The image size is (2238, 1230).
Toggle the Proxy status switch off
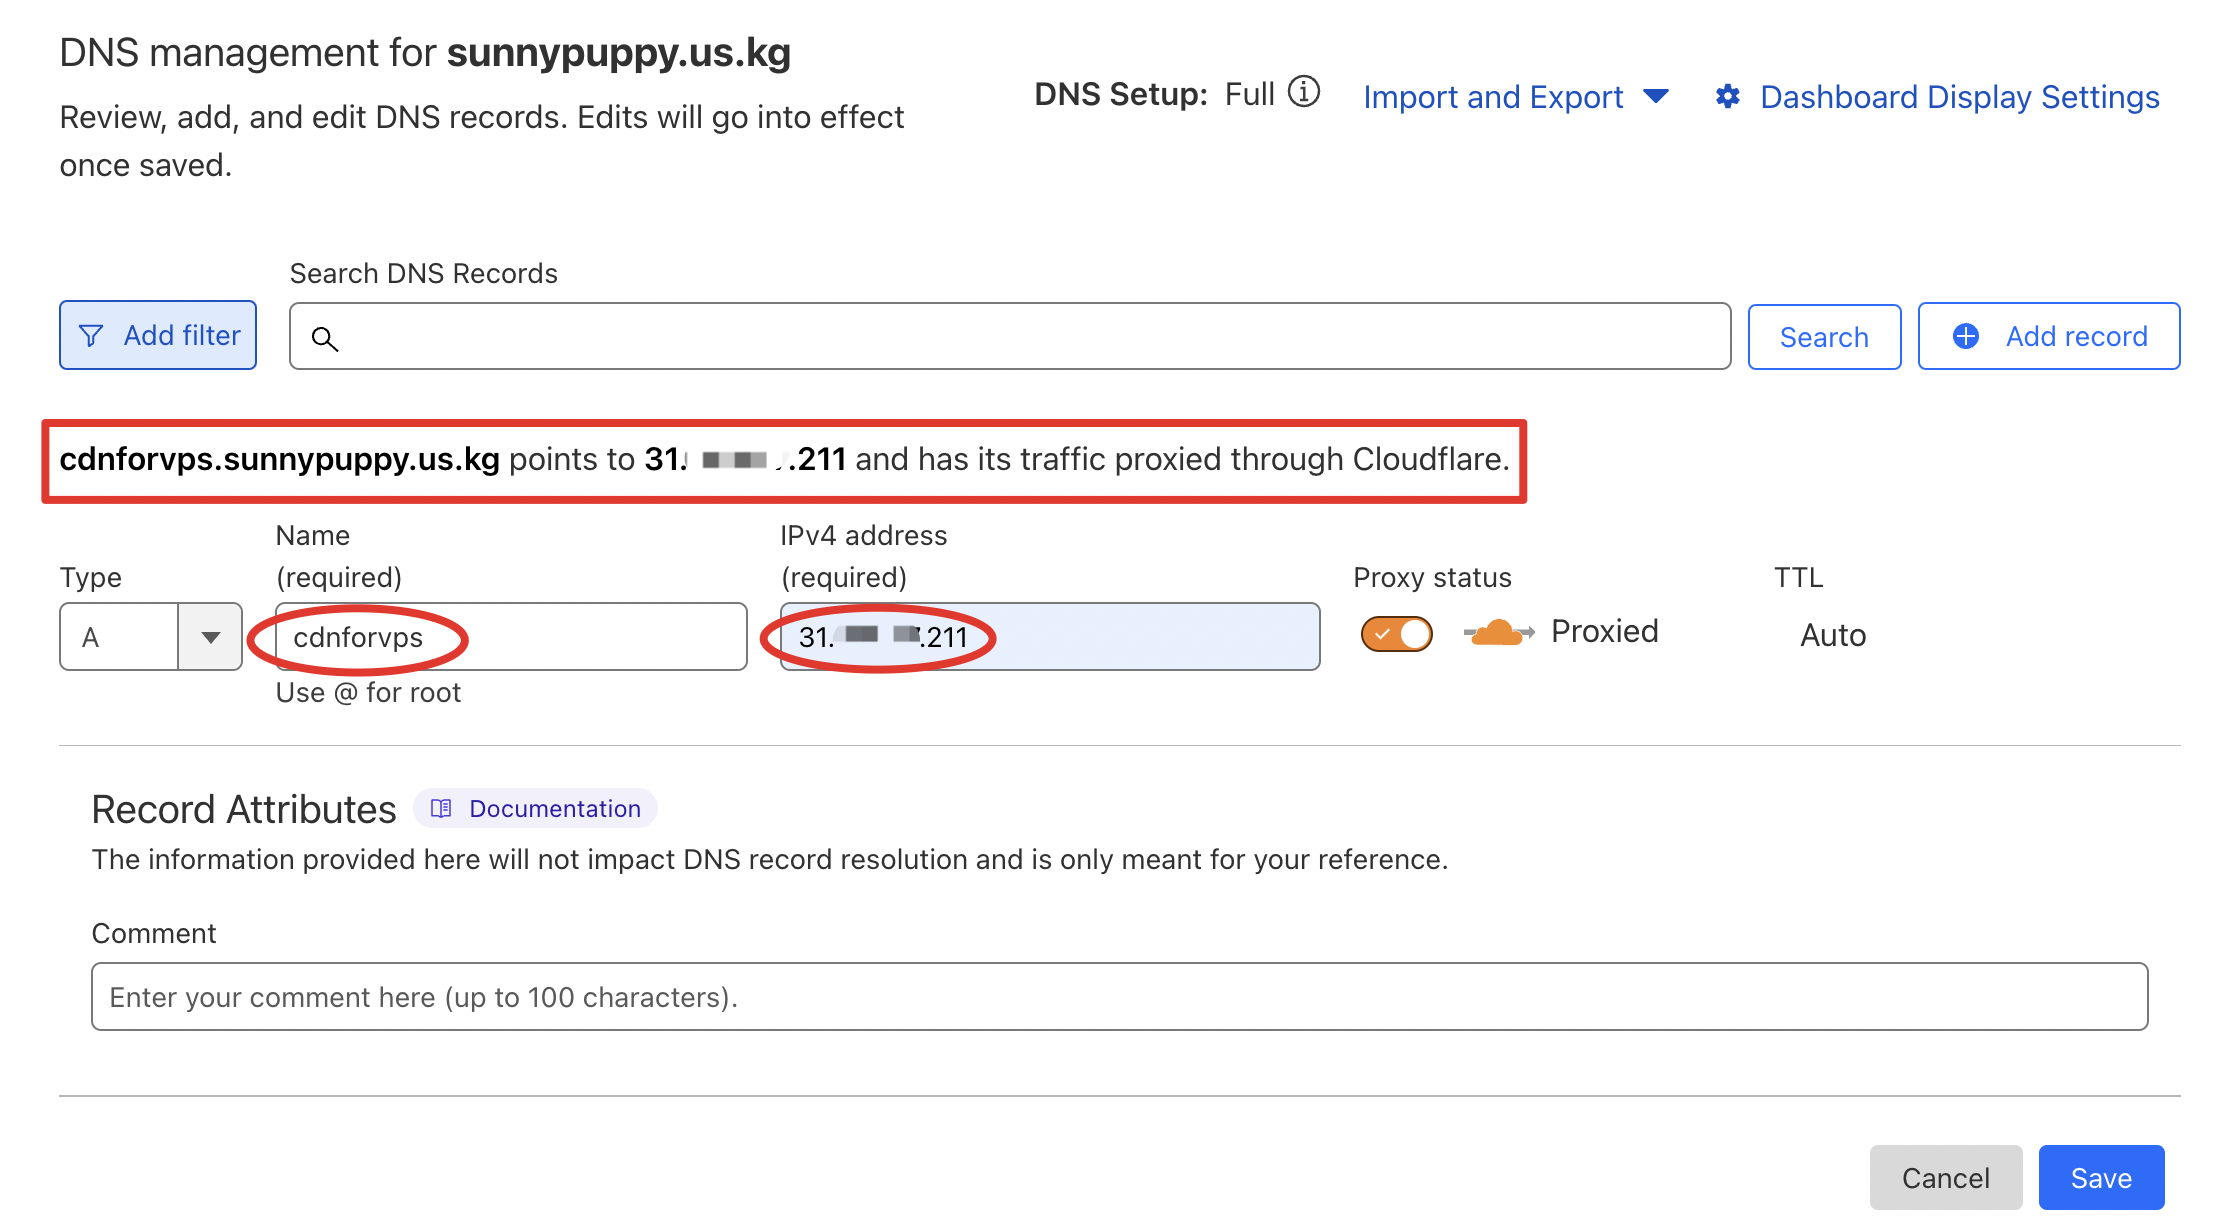click(1396, 632)
